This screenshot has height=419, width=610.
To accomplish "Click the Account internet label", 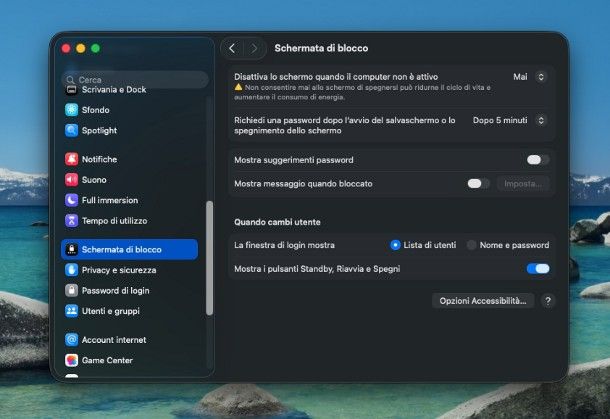I will 114,340.
